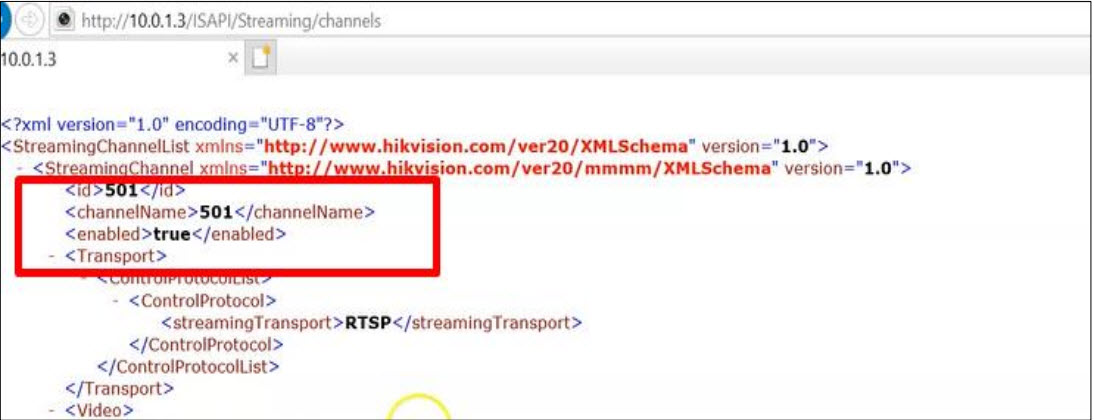The image size is (1094, 420).
Task: Click the RTSP streamingTransport value
Action: click(x=370, y=323)
